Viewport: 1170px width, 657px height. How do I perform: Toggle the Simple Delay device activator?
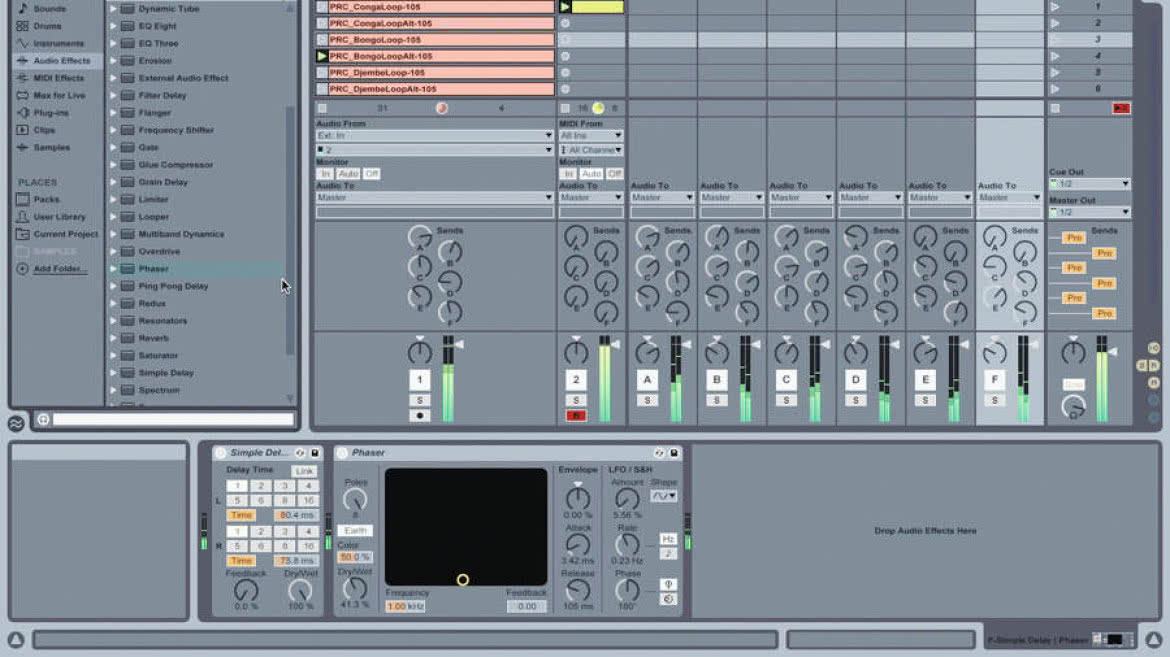click(x=221, y=453)
